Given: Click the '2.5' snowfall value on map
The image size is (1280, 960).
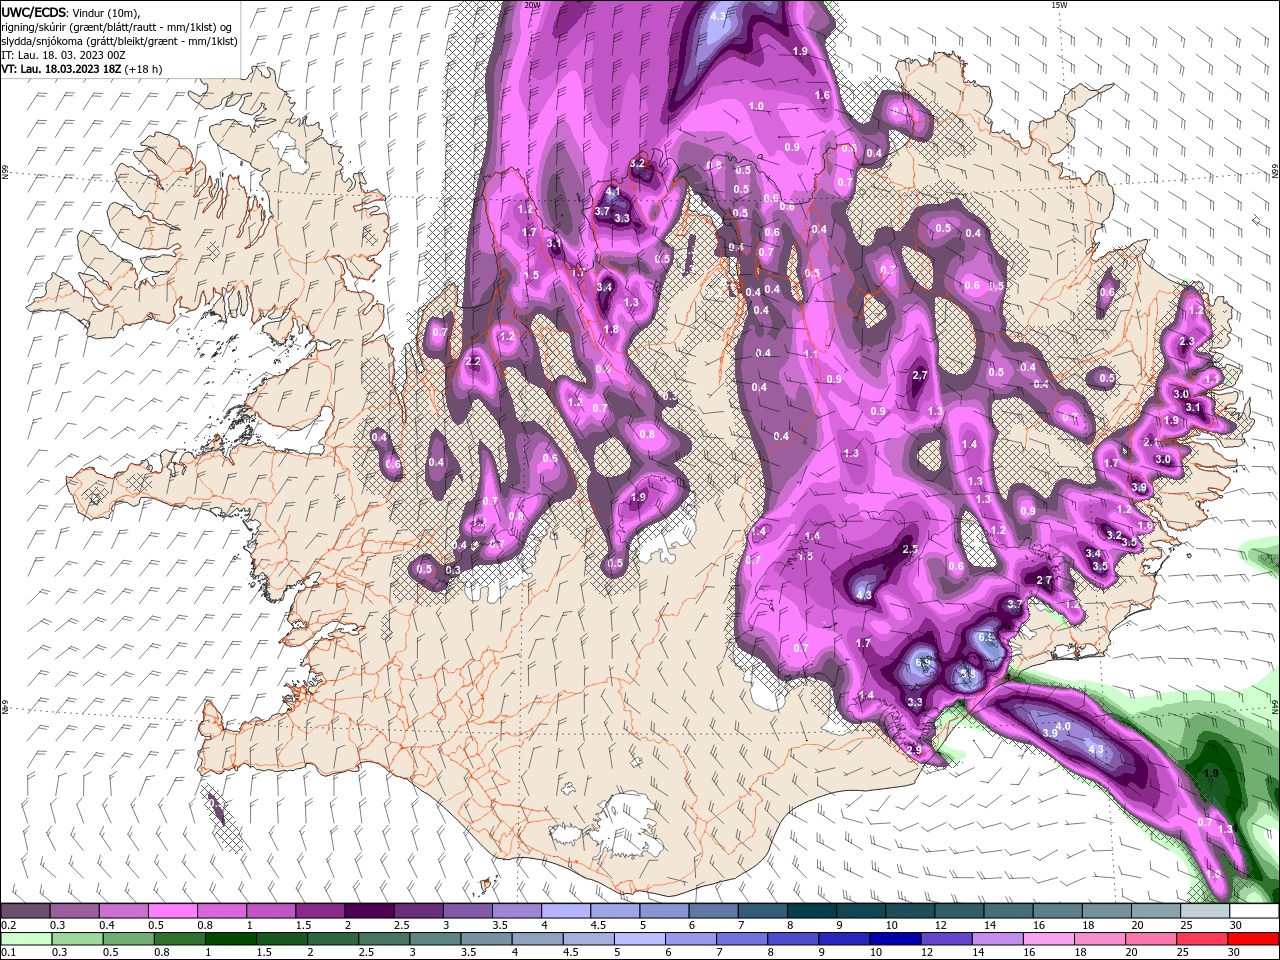Looking at the screenshot, I should click(910, 550).
